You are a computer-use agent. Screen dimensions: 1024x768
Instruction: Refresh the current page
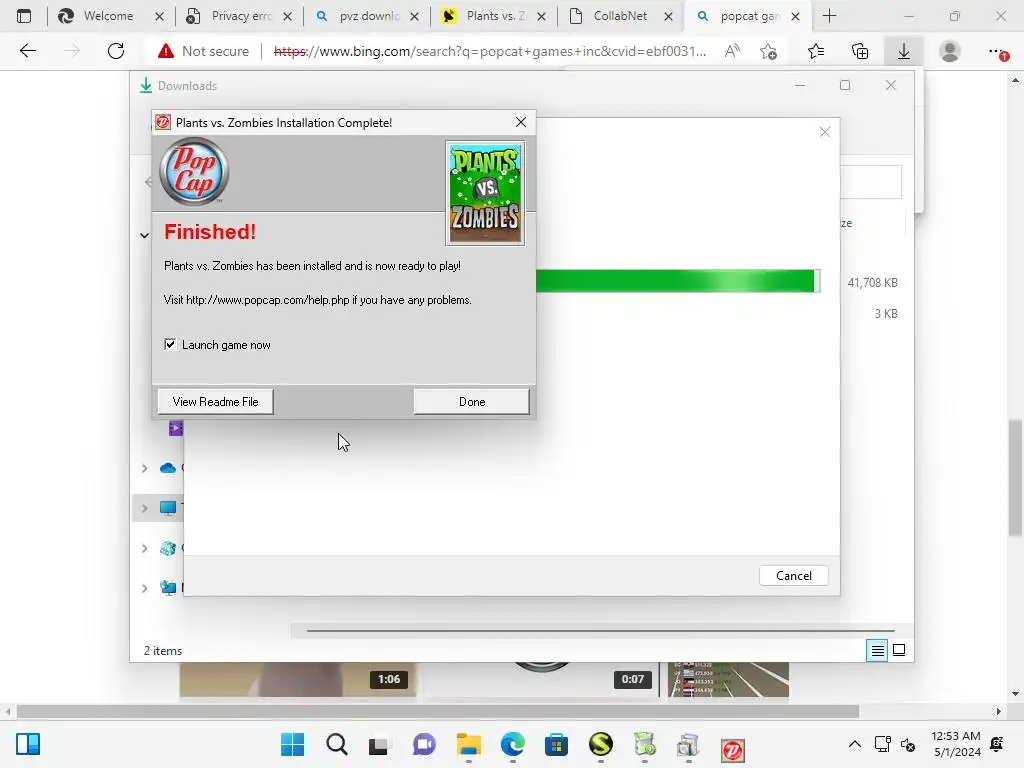tap(116, 51)
